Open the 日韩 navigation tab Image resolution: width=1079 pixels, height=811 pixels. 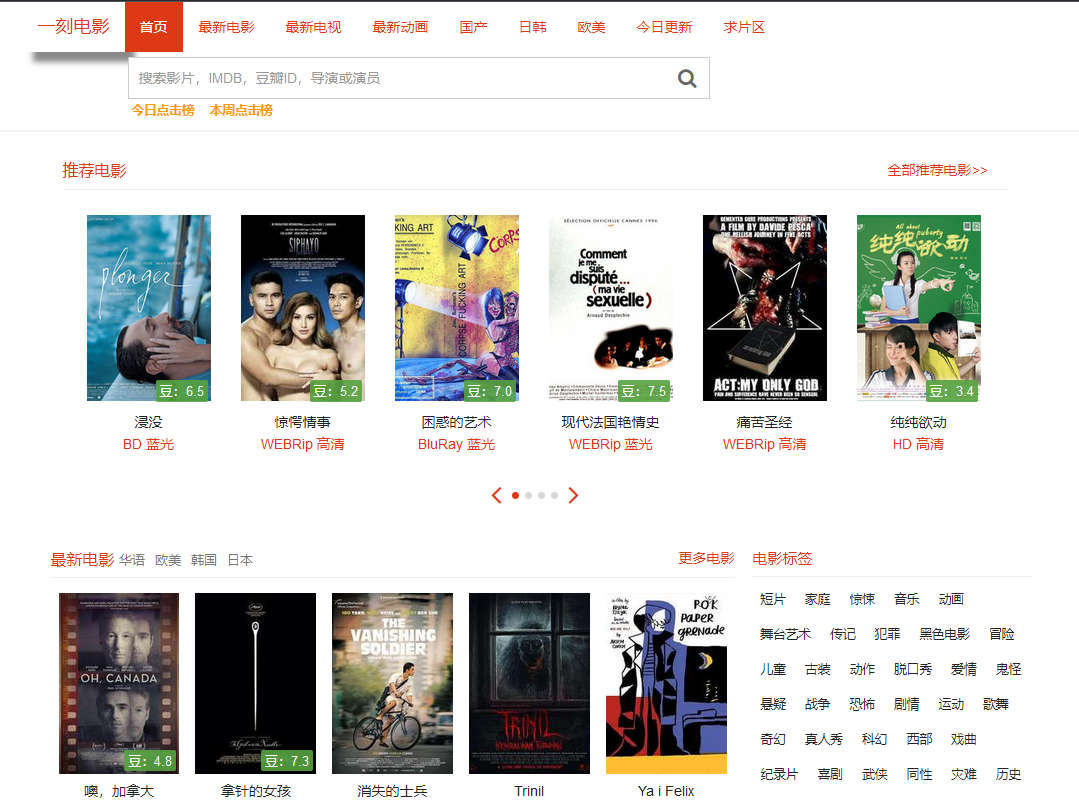click(x=533, y=27)
